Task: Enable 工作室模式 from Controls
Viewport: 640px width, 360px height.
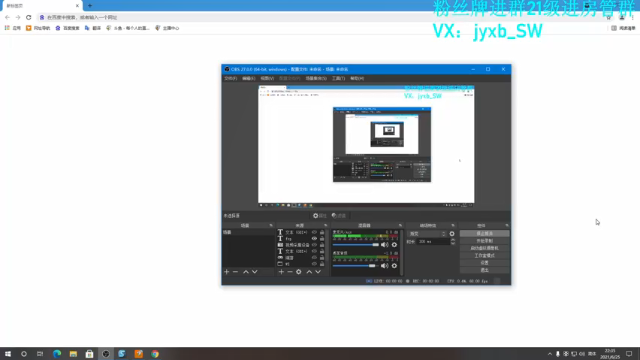Action: tap(484, 256)
